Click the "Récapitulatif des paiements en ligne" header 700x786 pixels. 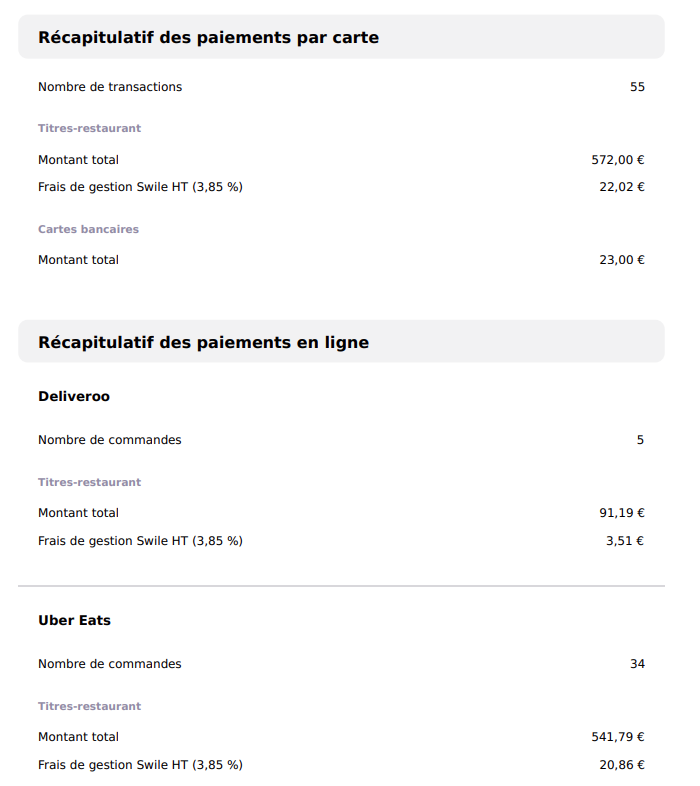point(203,343)
